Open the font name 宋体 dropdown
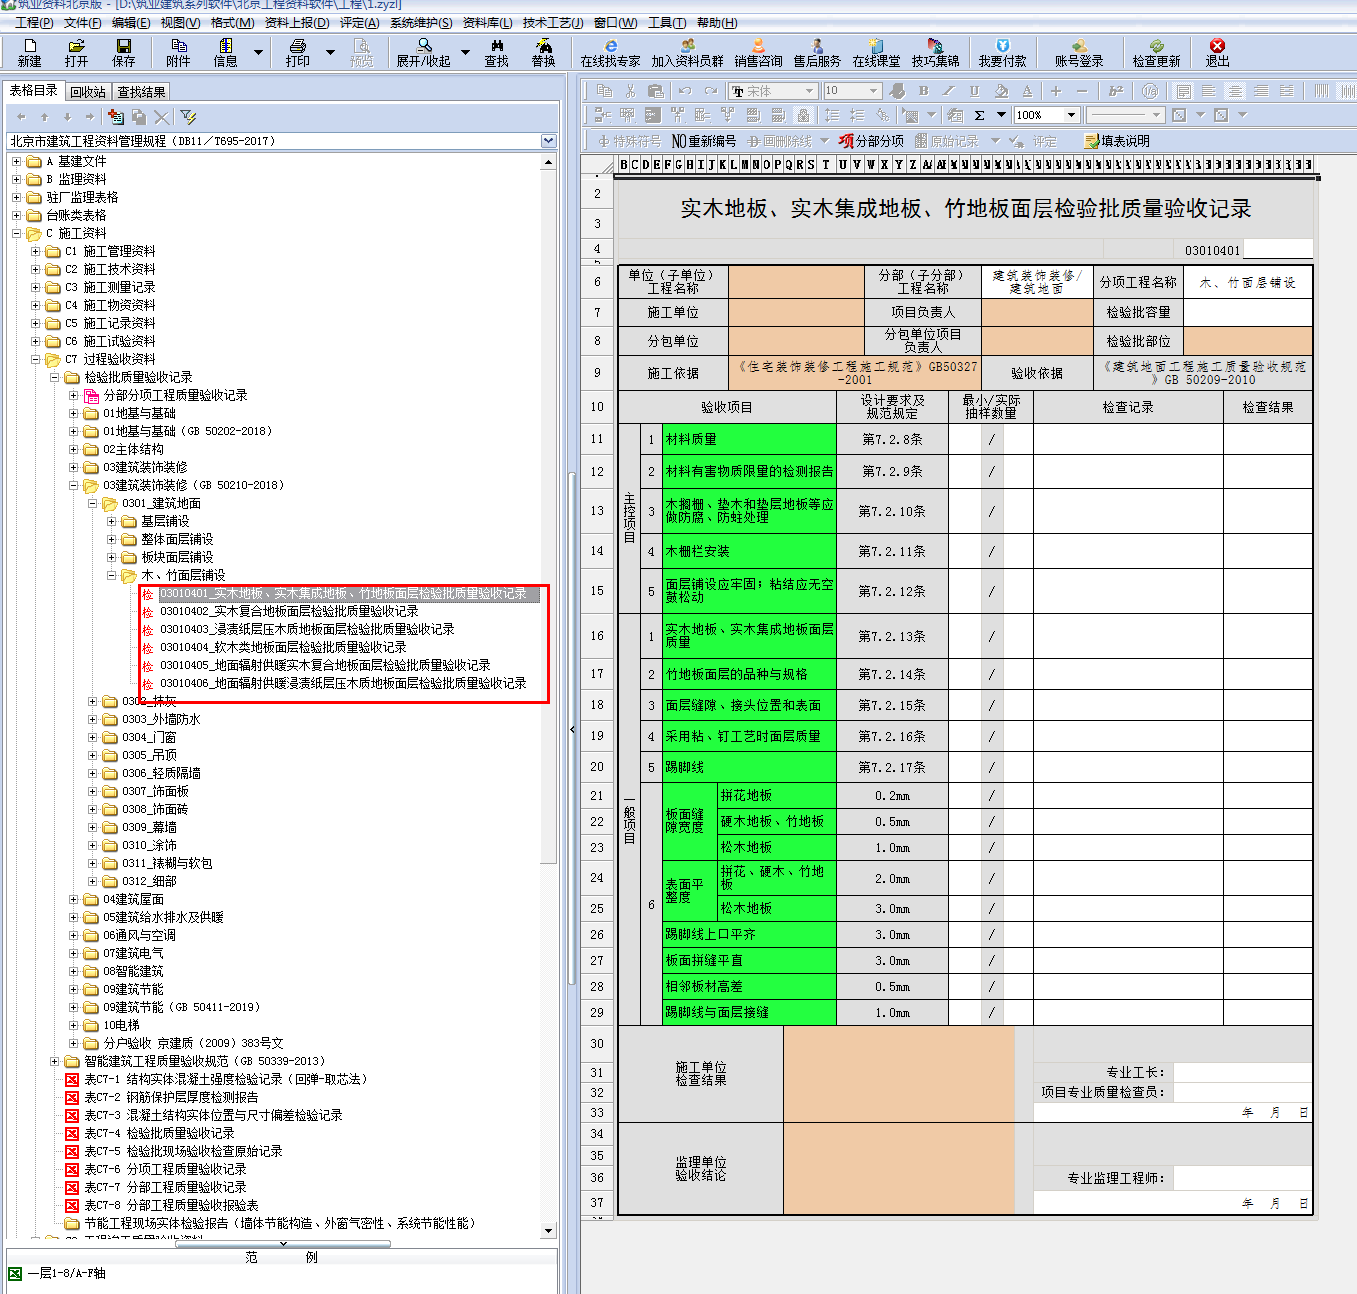This screenshot has width=1357, height=1294. 809,91
